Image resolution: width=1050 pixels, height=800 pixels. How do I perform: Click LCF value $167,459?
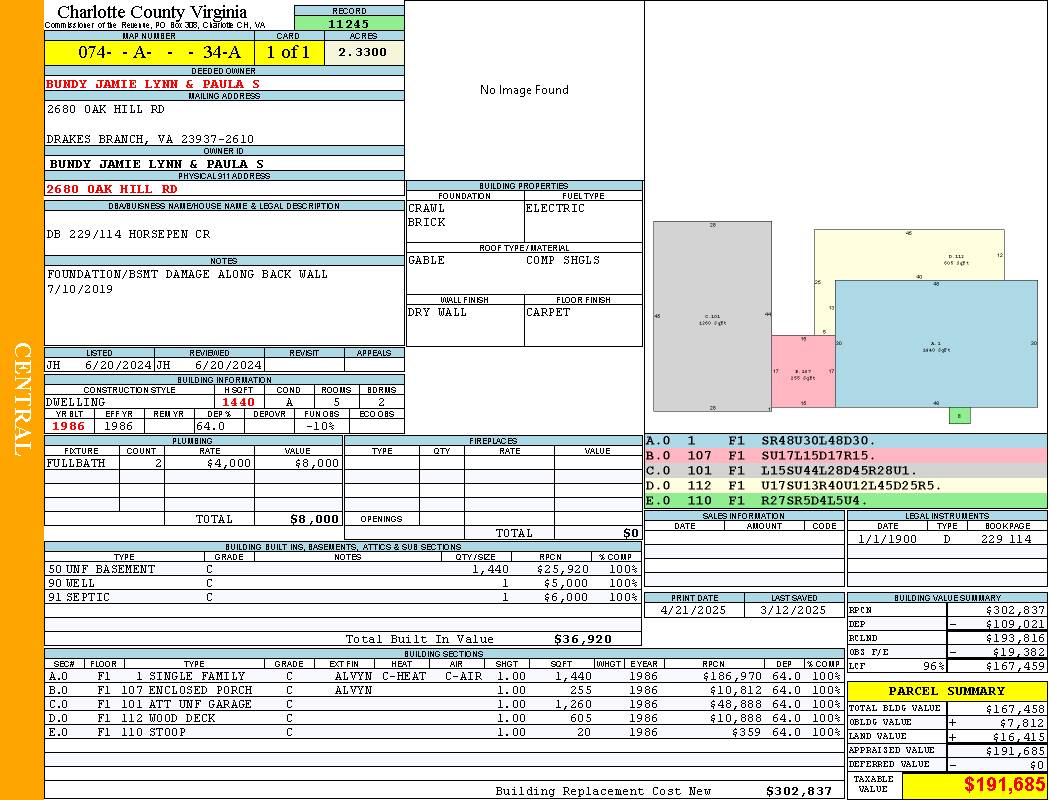1015,666
